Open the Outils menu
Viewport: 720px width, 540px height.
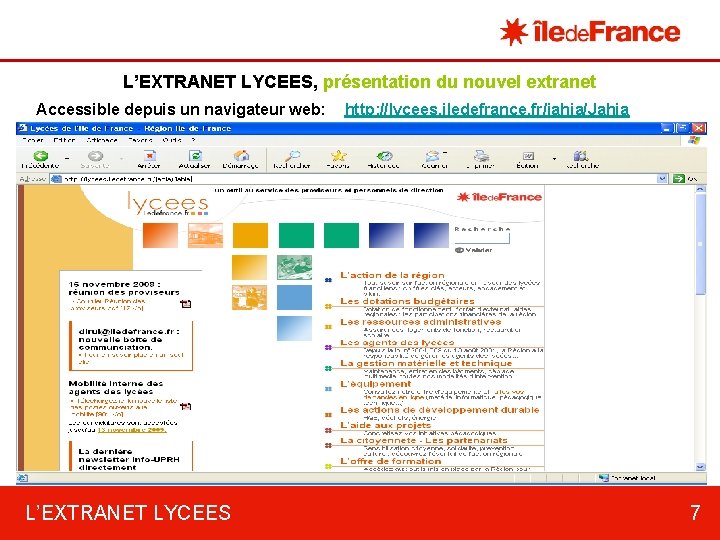click(x=171, y=140)
